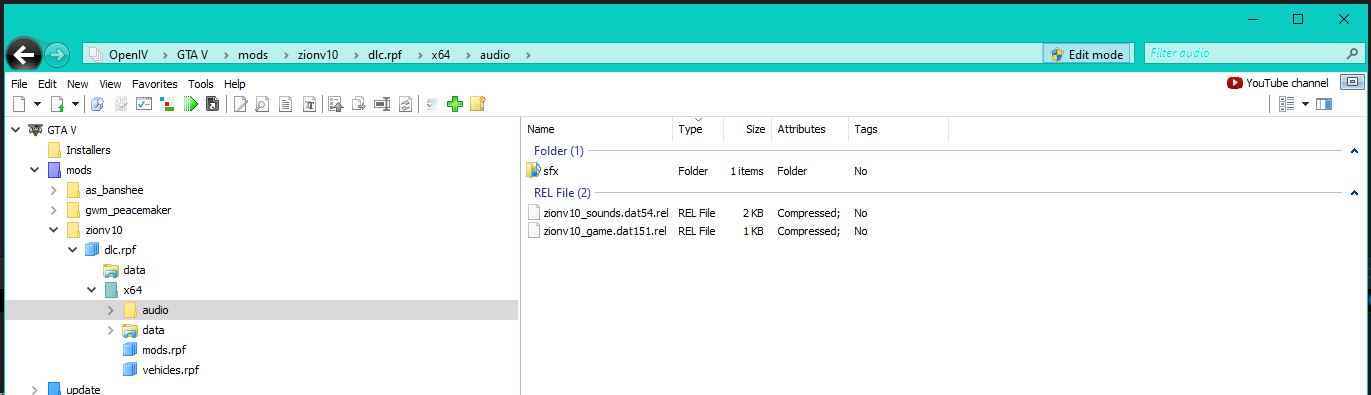Screen dimensions: 1371x395
Task: Open the view style dropdown arrow
Action: click(1305, 104)
